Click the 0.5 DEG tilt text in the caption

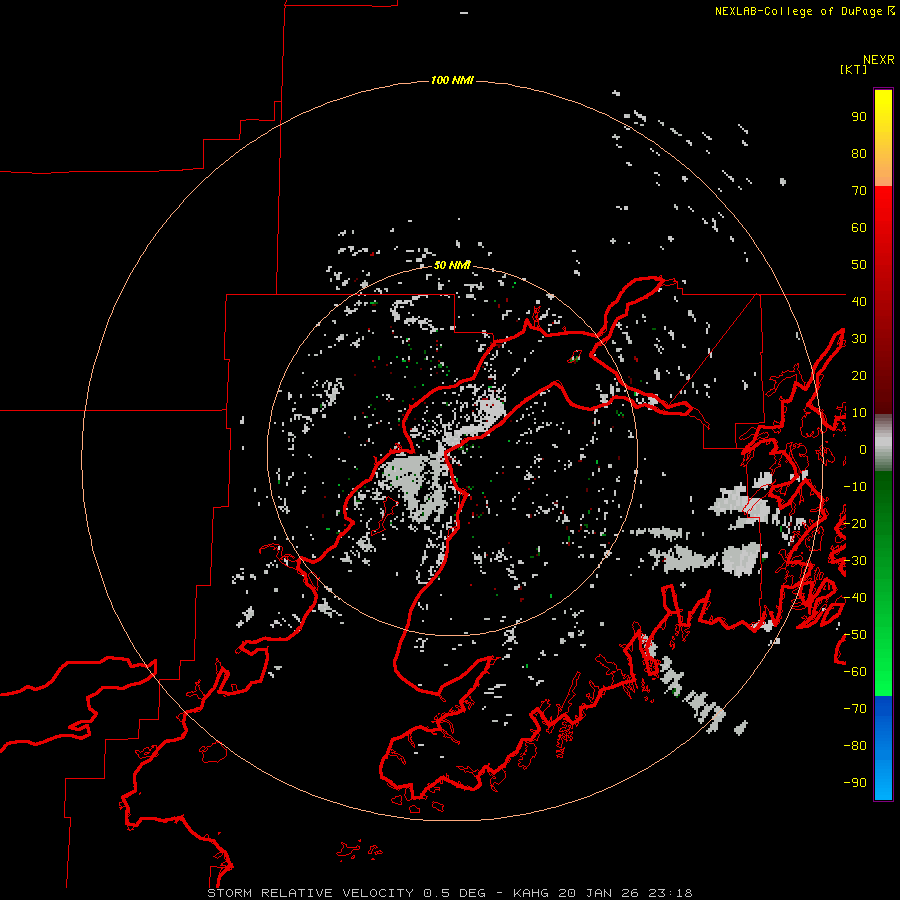455,893
